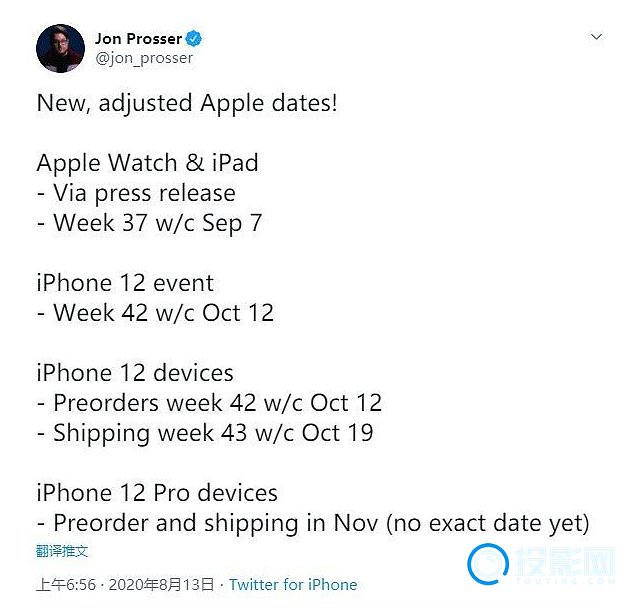Open the Jon Prosser display name link
Screen dimensions: 637x608
pos(138,39)
